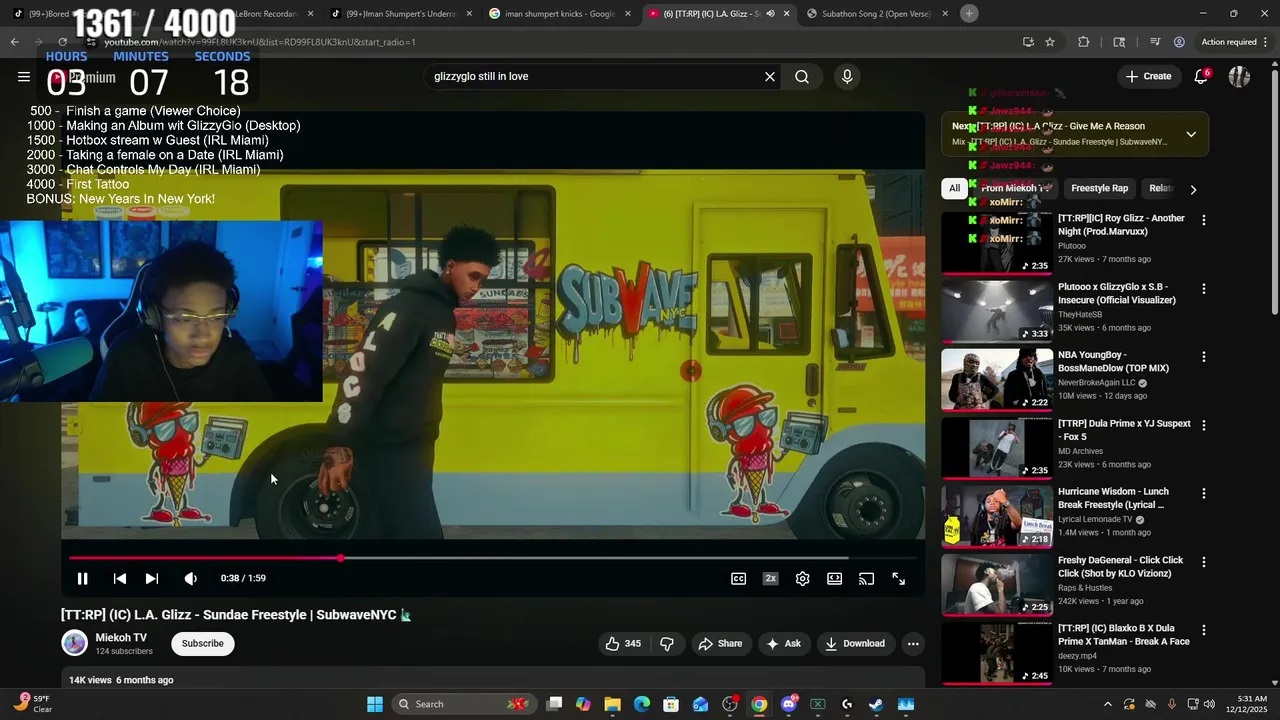Open Discord from the taskbar
1280x720 pixels.
click(788, 704)
